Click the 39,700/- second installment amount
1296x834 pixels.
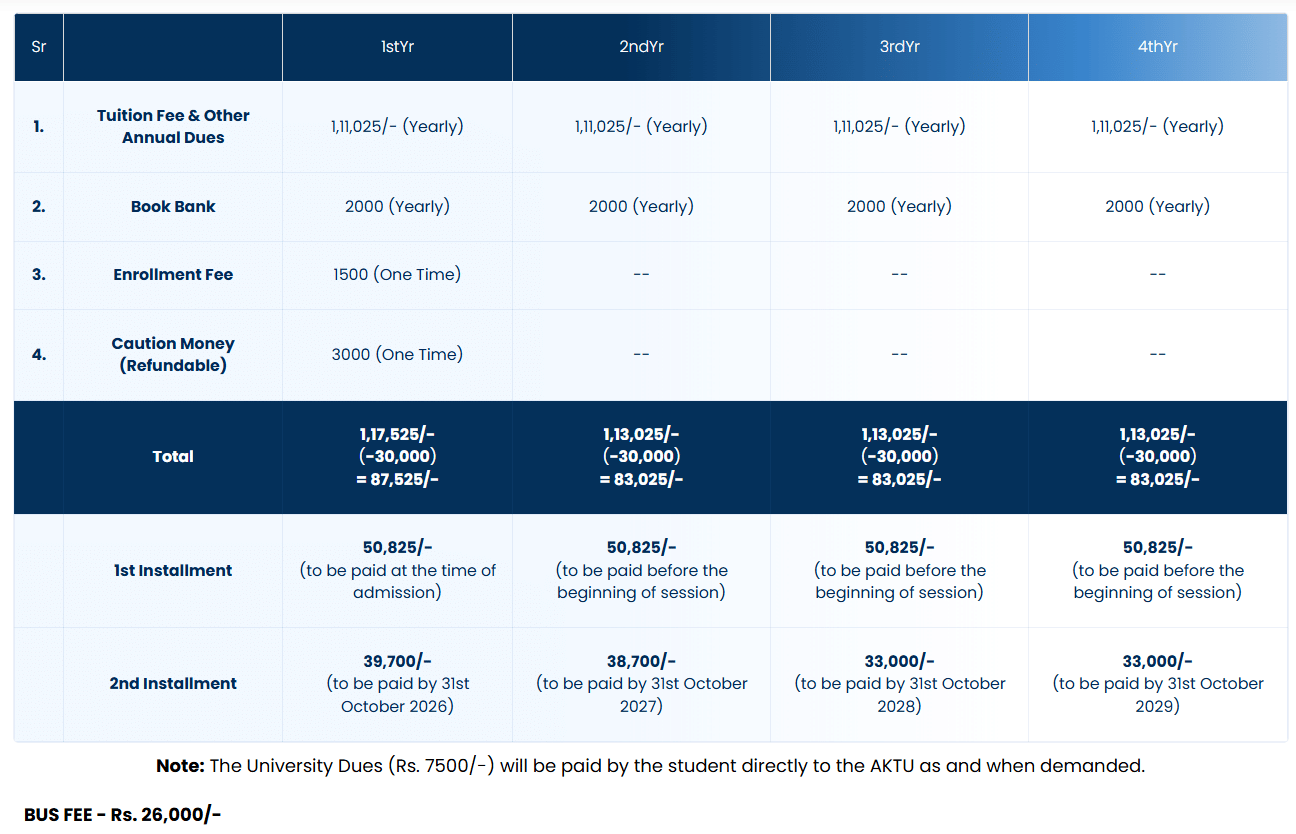tap(397, 662)
